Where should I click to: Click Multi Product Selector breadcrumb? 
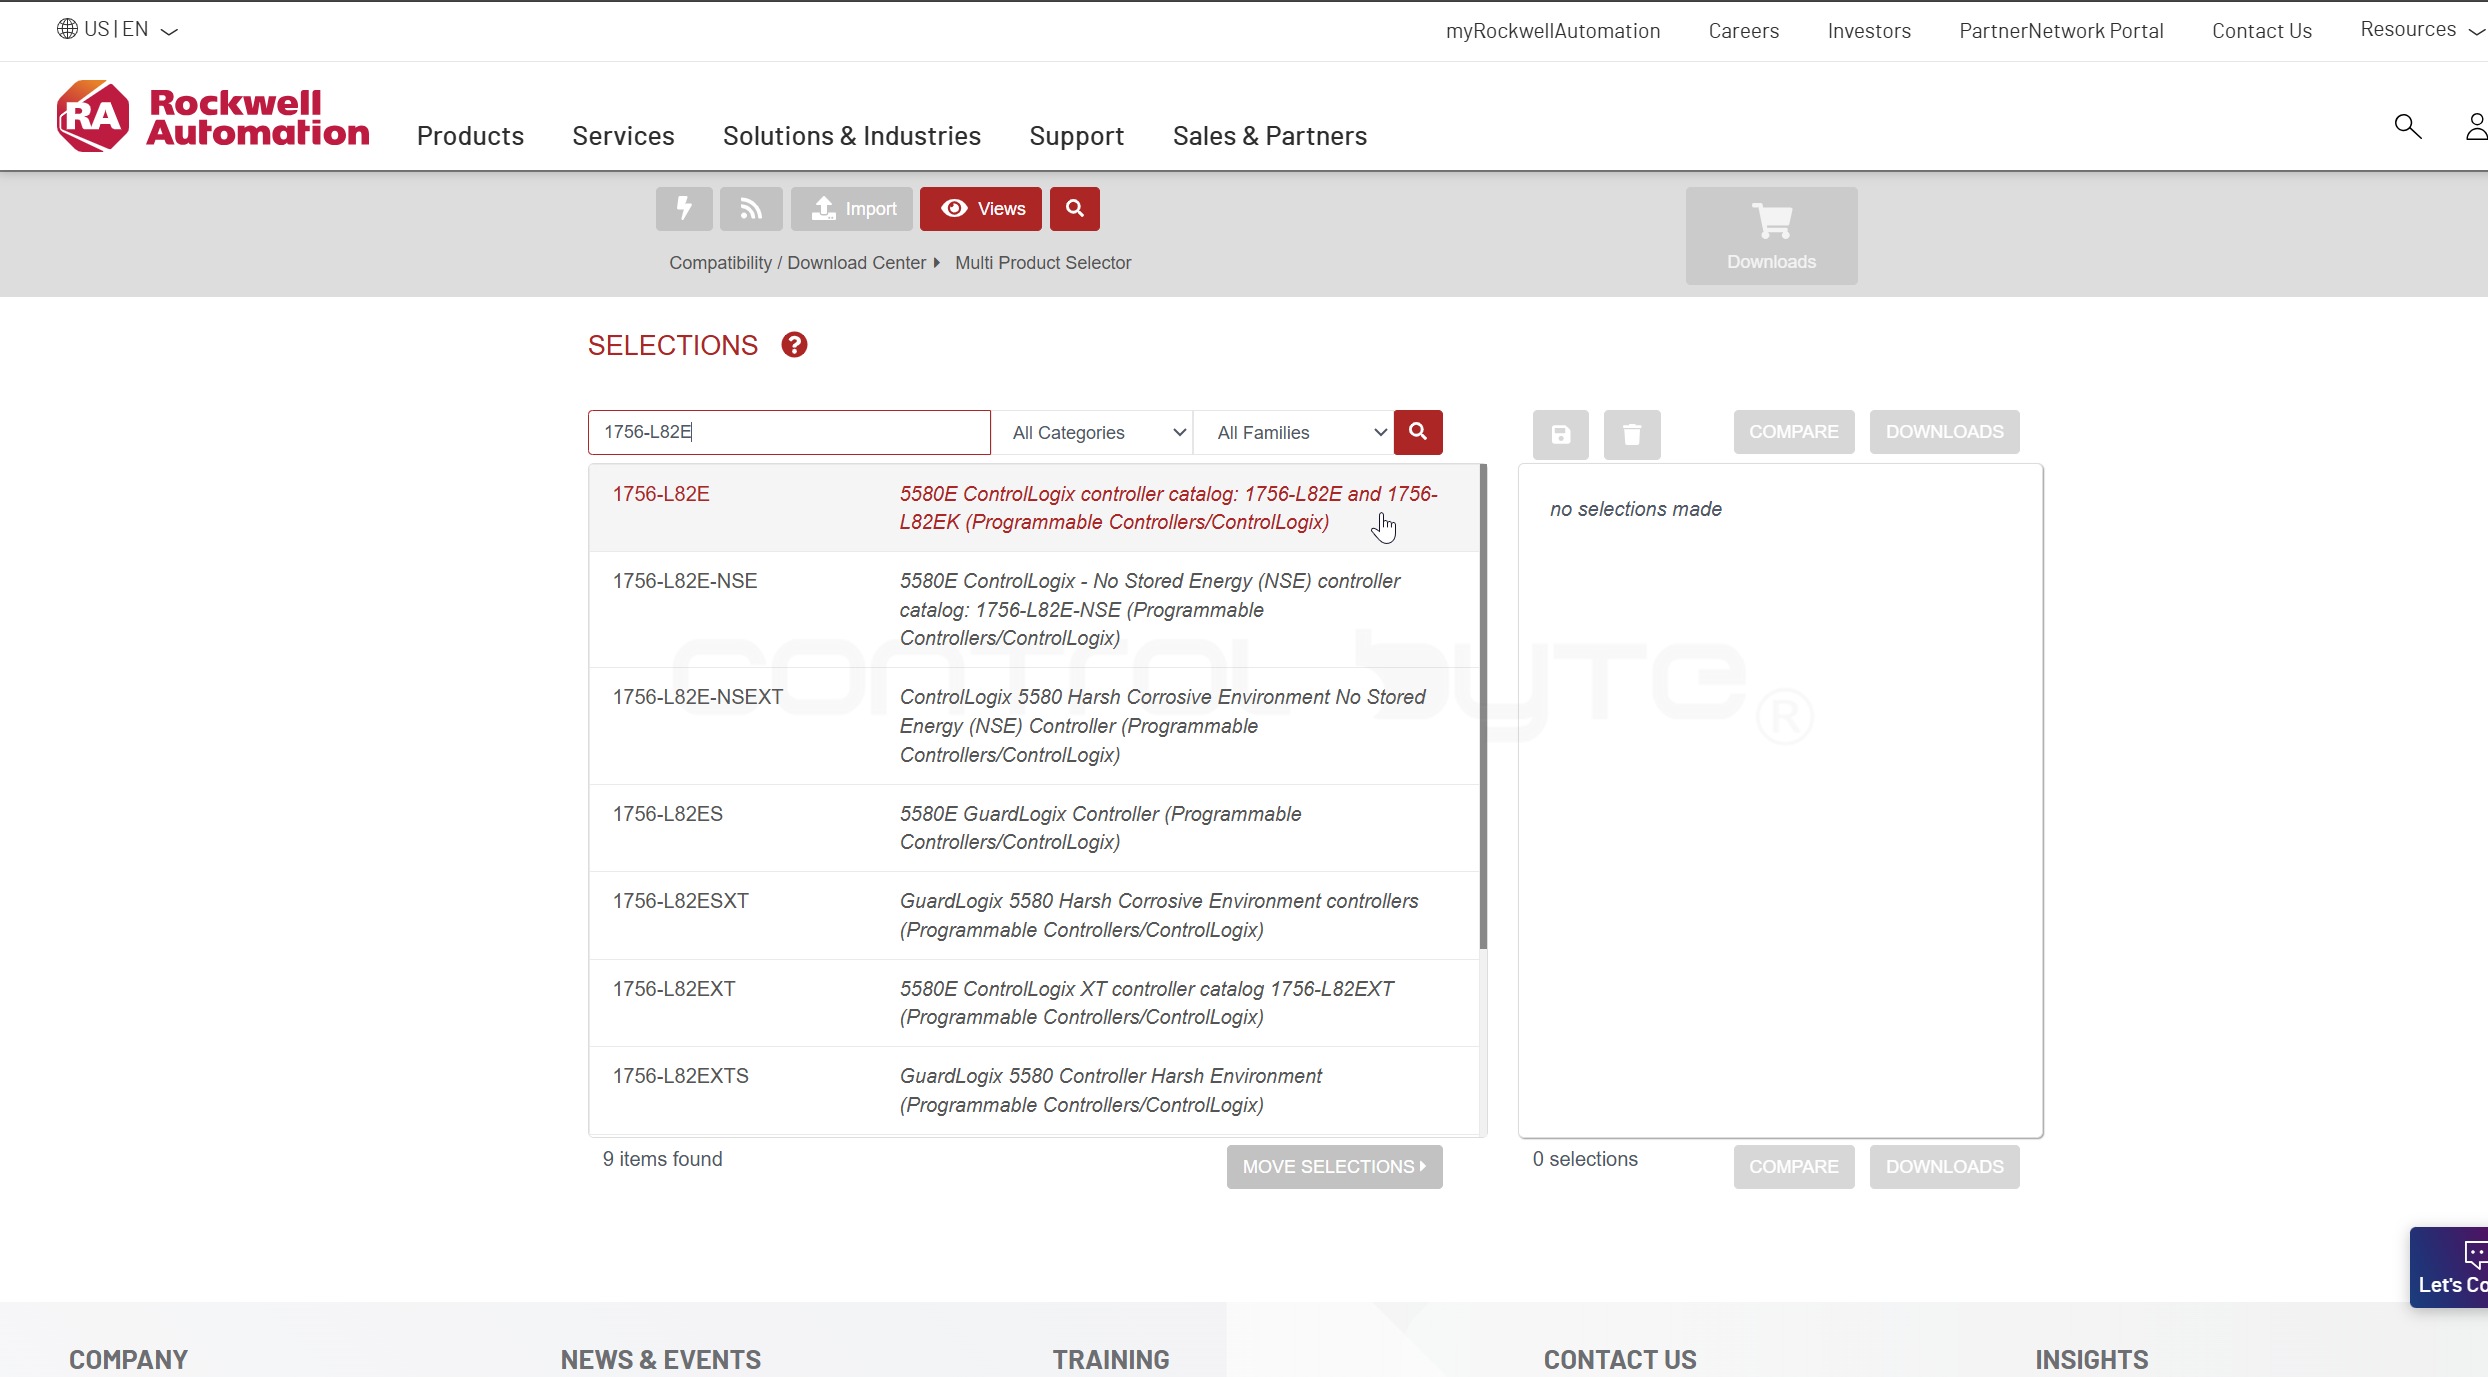click(x=1043, y=263)
